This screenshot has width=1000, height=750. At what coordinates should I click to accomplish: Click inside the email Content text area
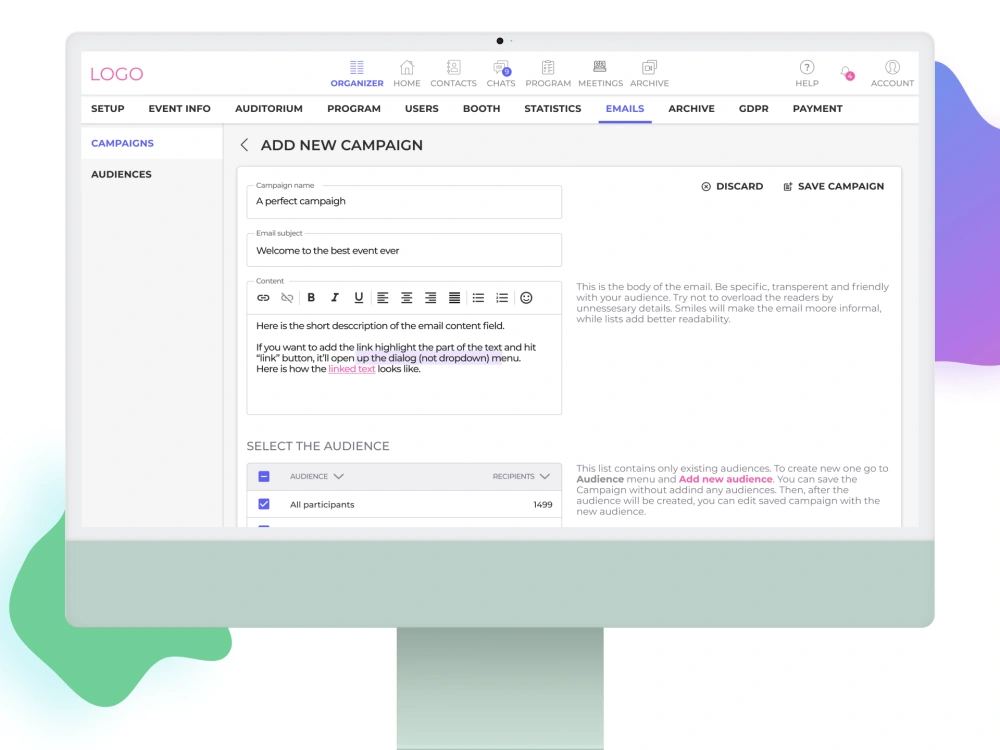coord(404,364)
